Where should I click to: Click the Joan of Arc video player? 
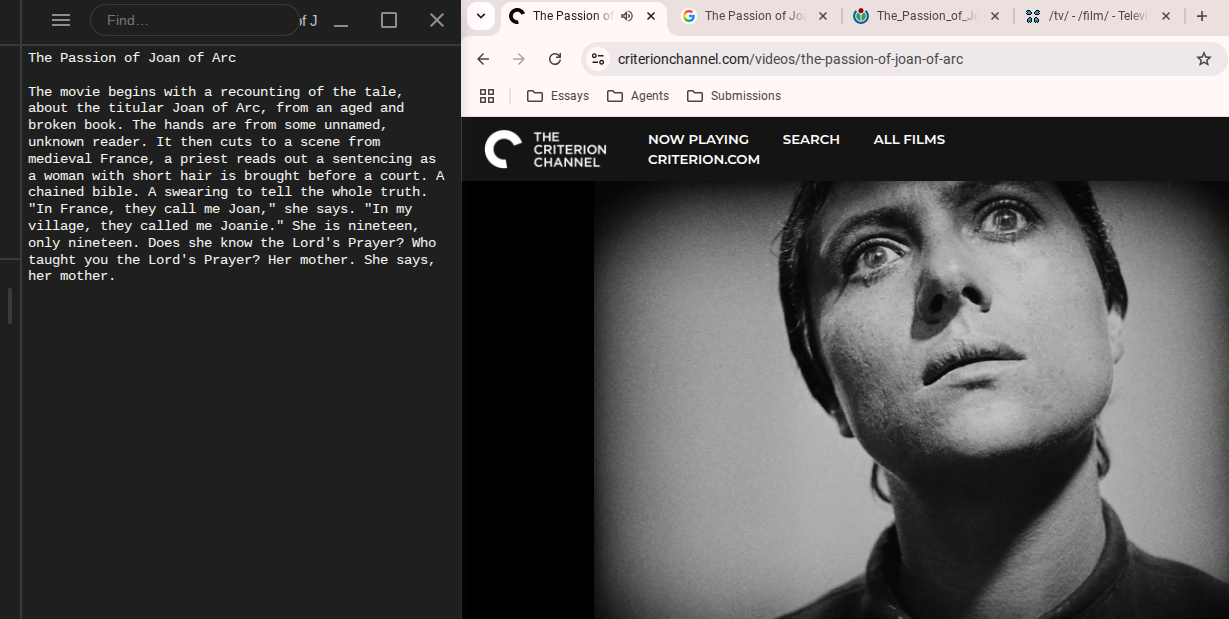[x=845, y=400]
